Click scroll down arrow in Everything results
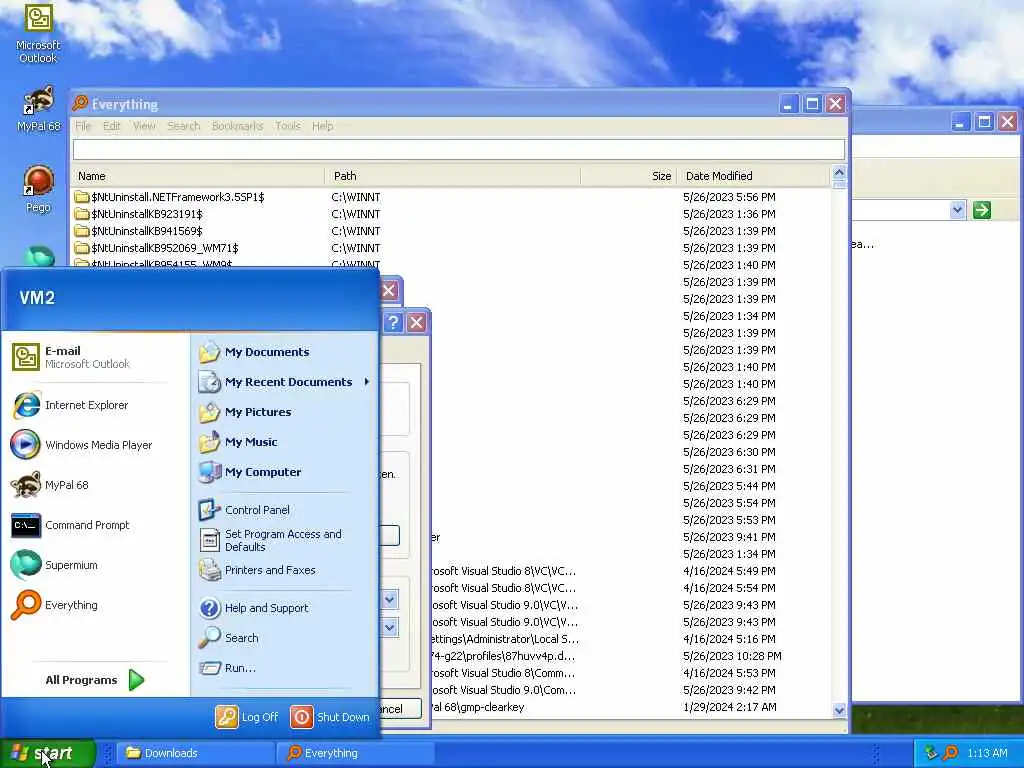 [839, 710]
